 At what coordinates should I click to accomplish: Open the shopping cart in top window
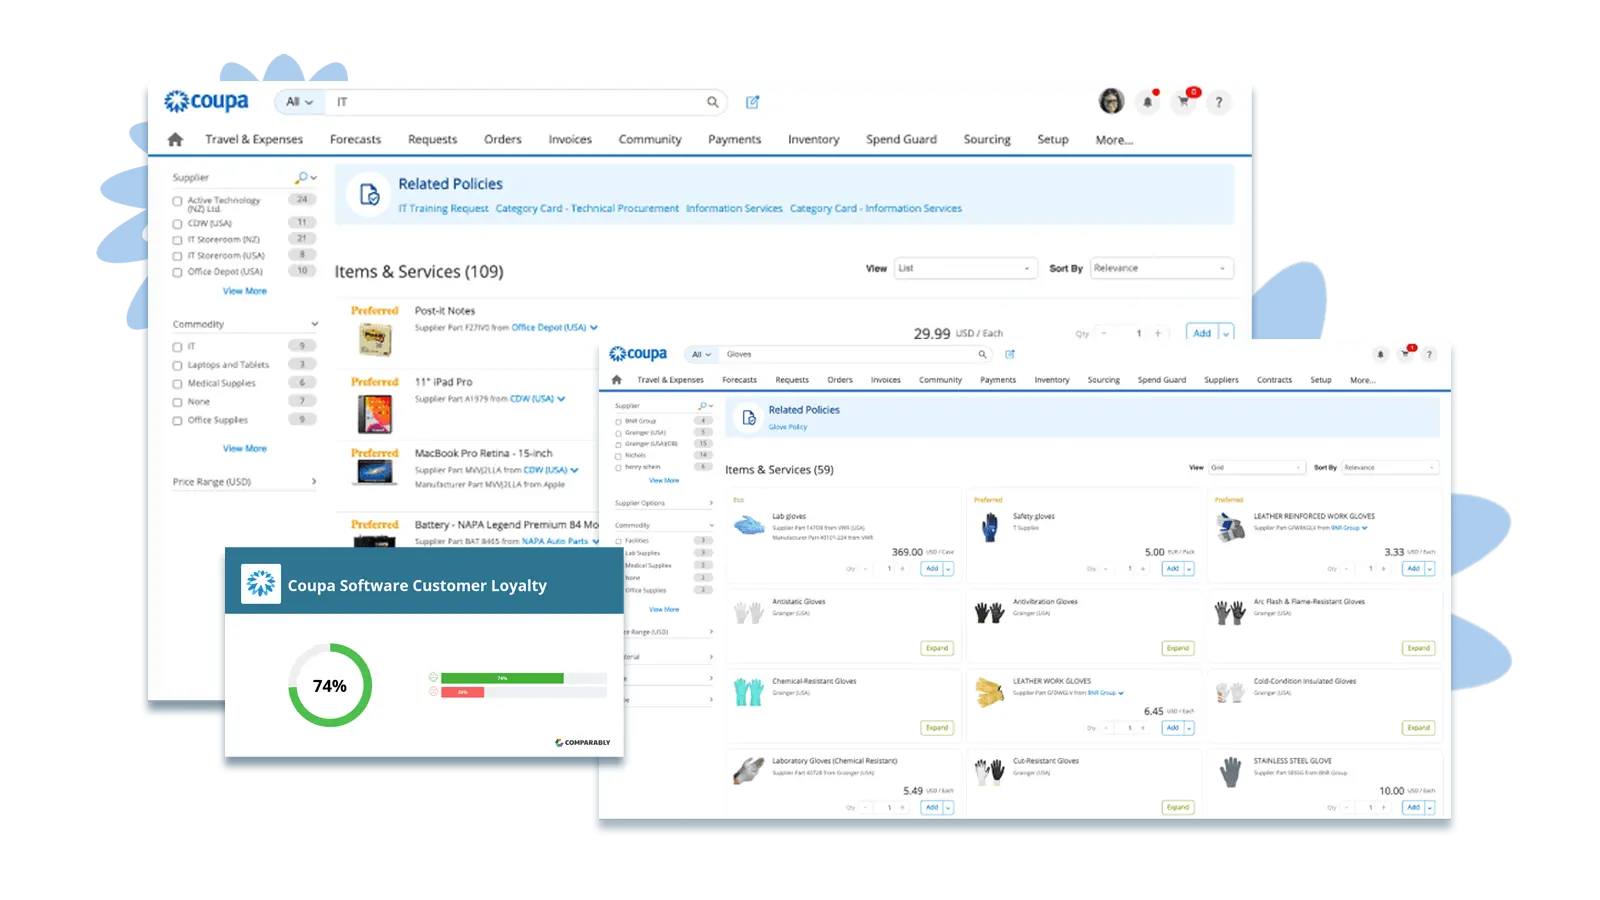(x=1184, y=102)
